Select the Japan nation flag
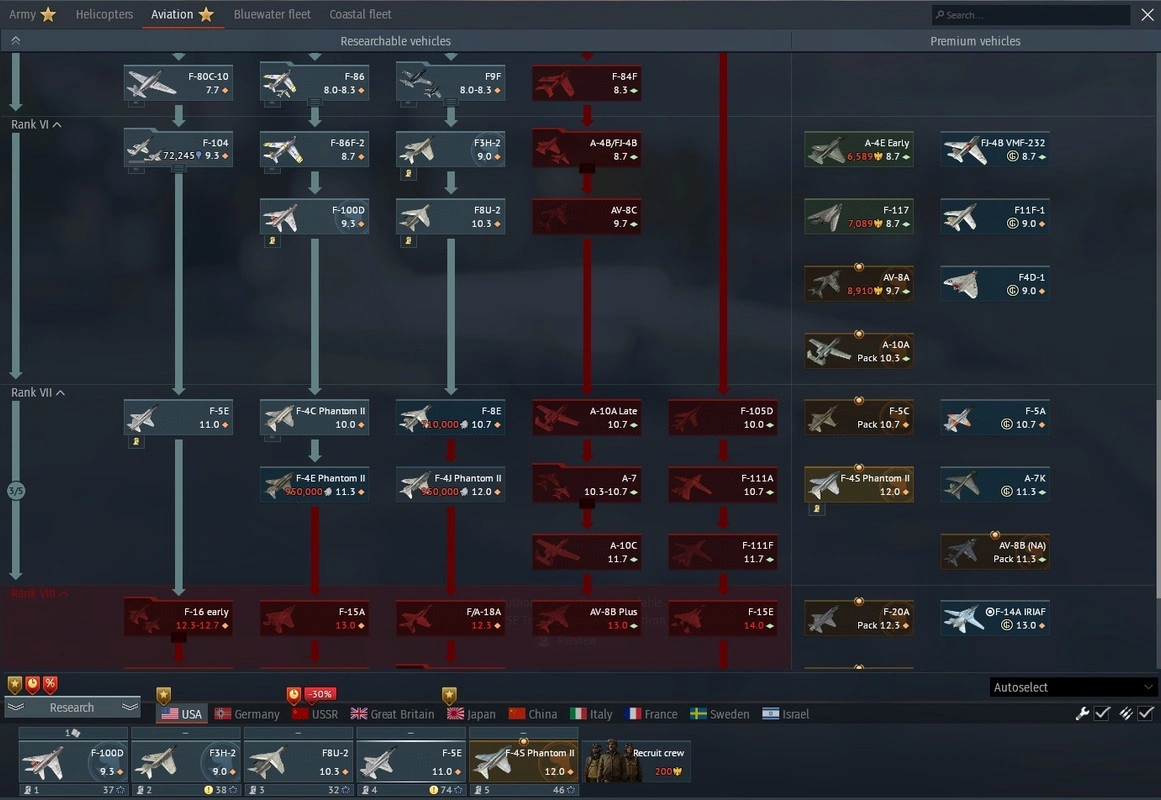This screenshot has height=800, width=1161. pos(470,714)
